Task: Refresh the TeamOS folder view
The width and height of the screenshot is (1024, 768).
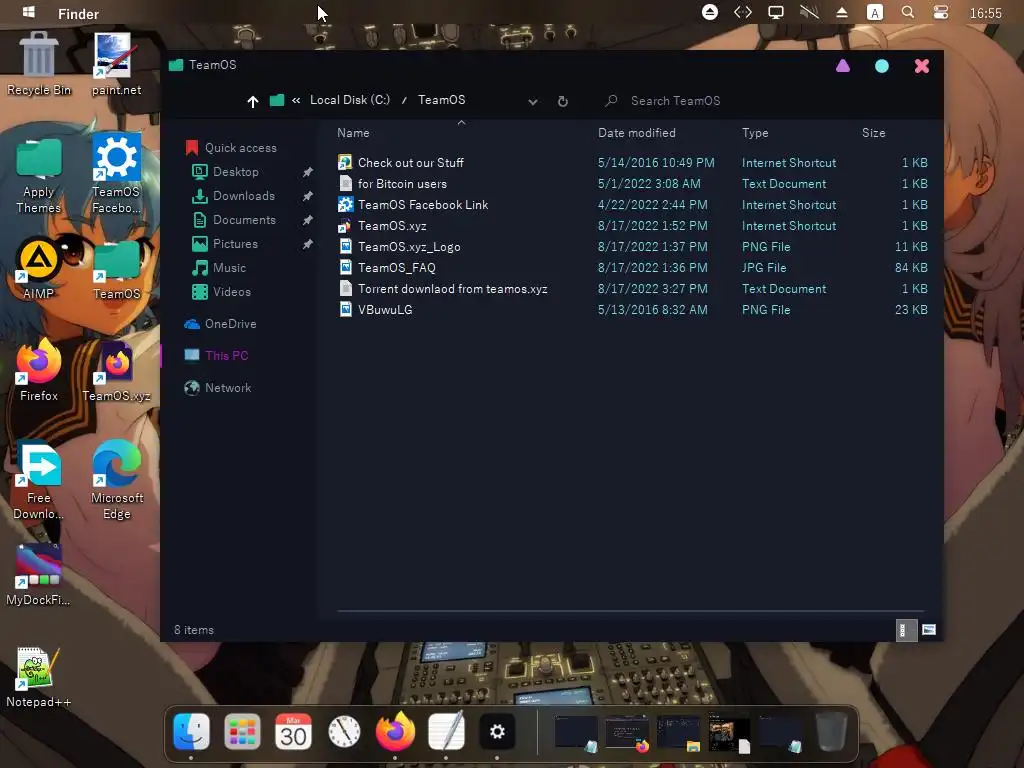Action: (x=562, y=101)
